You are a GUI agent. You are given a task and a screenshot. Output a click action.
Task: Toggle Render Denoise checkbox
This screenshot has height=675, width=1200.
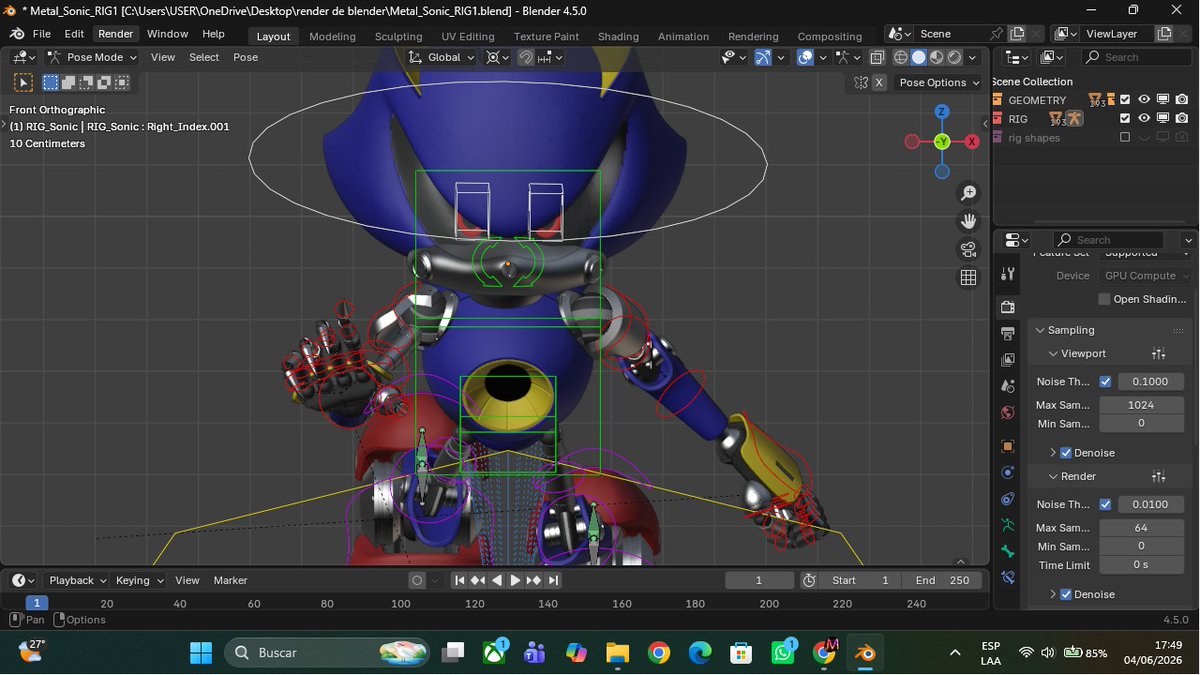click(1066, 594)
